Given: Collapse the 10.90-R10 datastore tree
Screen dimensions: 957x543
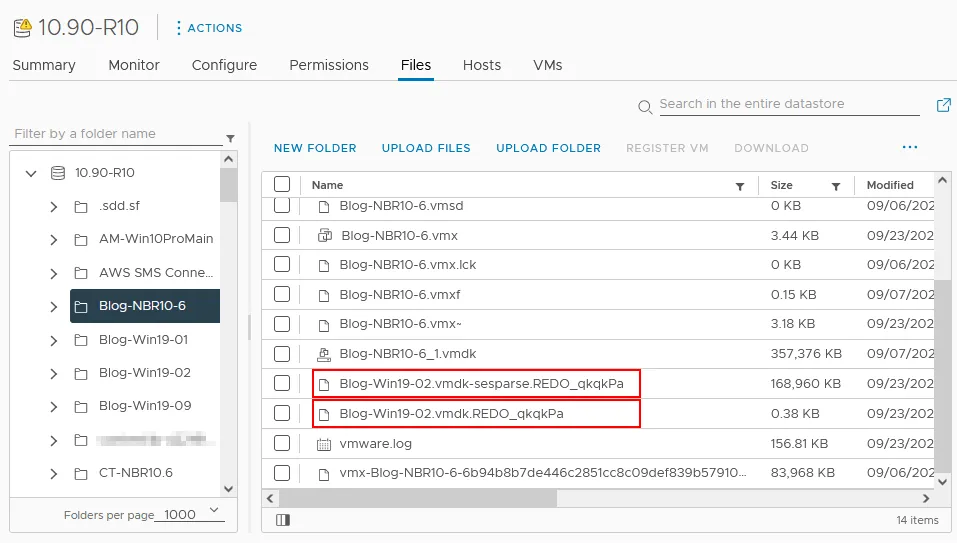Looking at the screenshot, I should [31, 173].
